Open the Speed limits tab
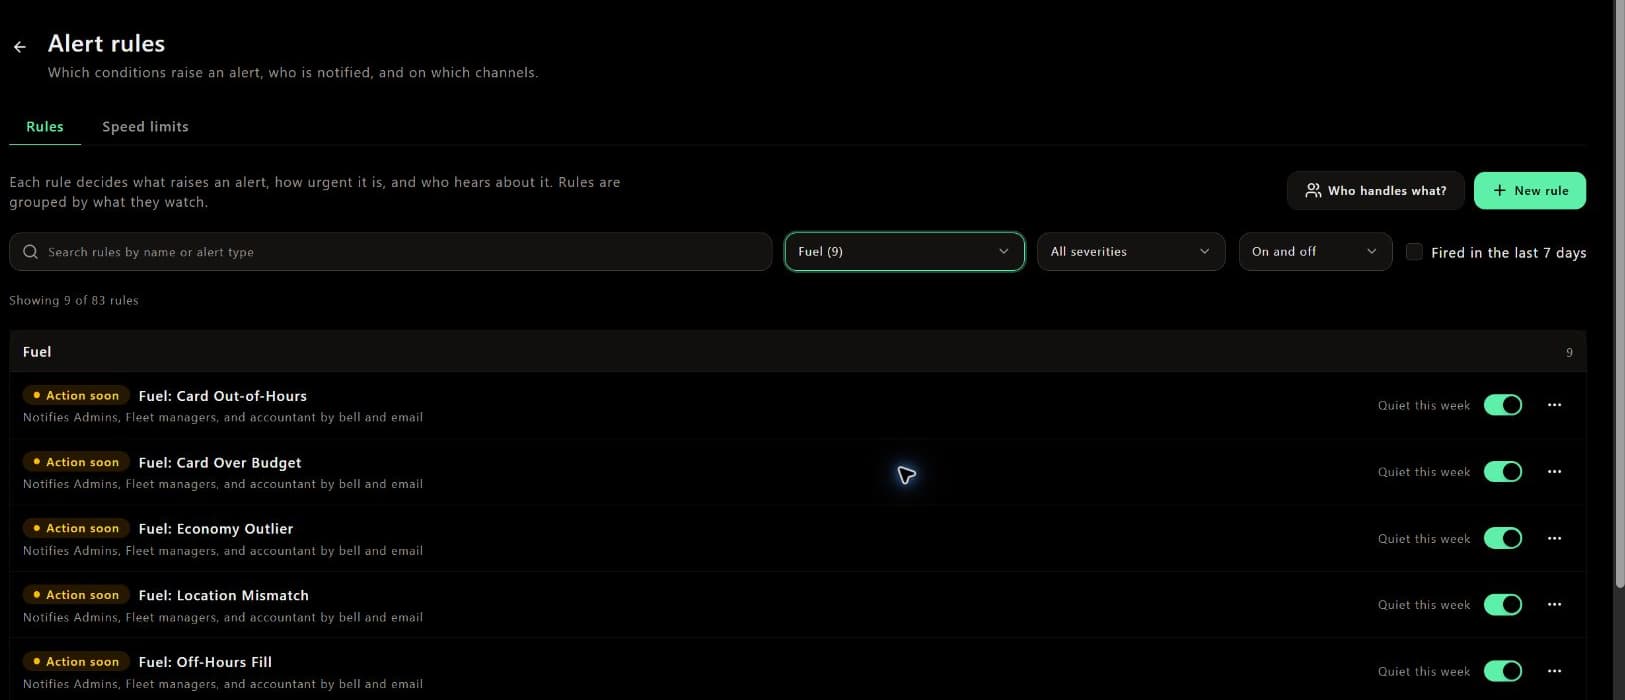The image size is (1625, 700). 145,127
